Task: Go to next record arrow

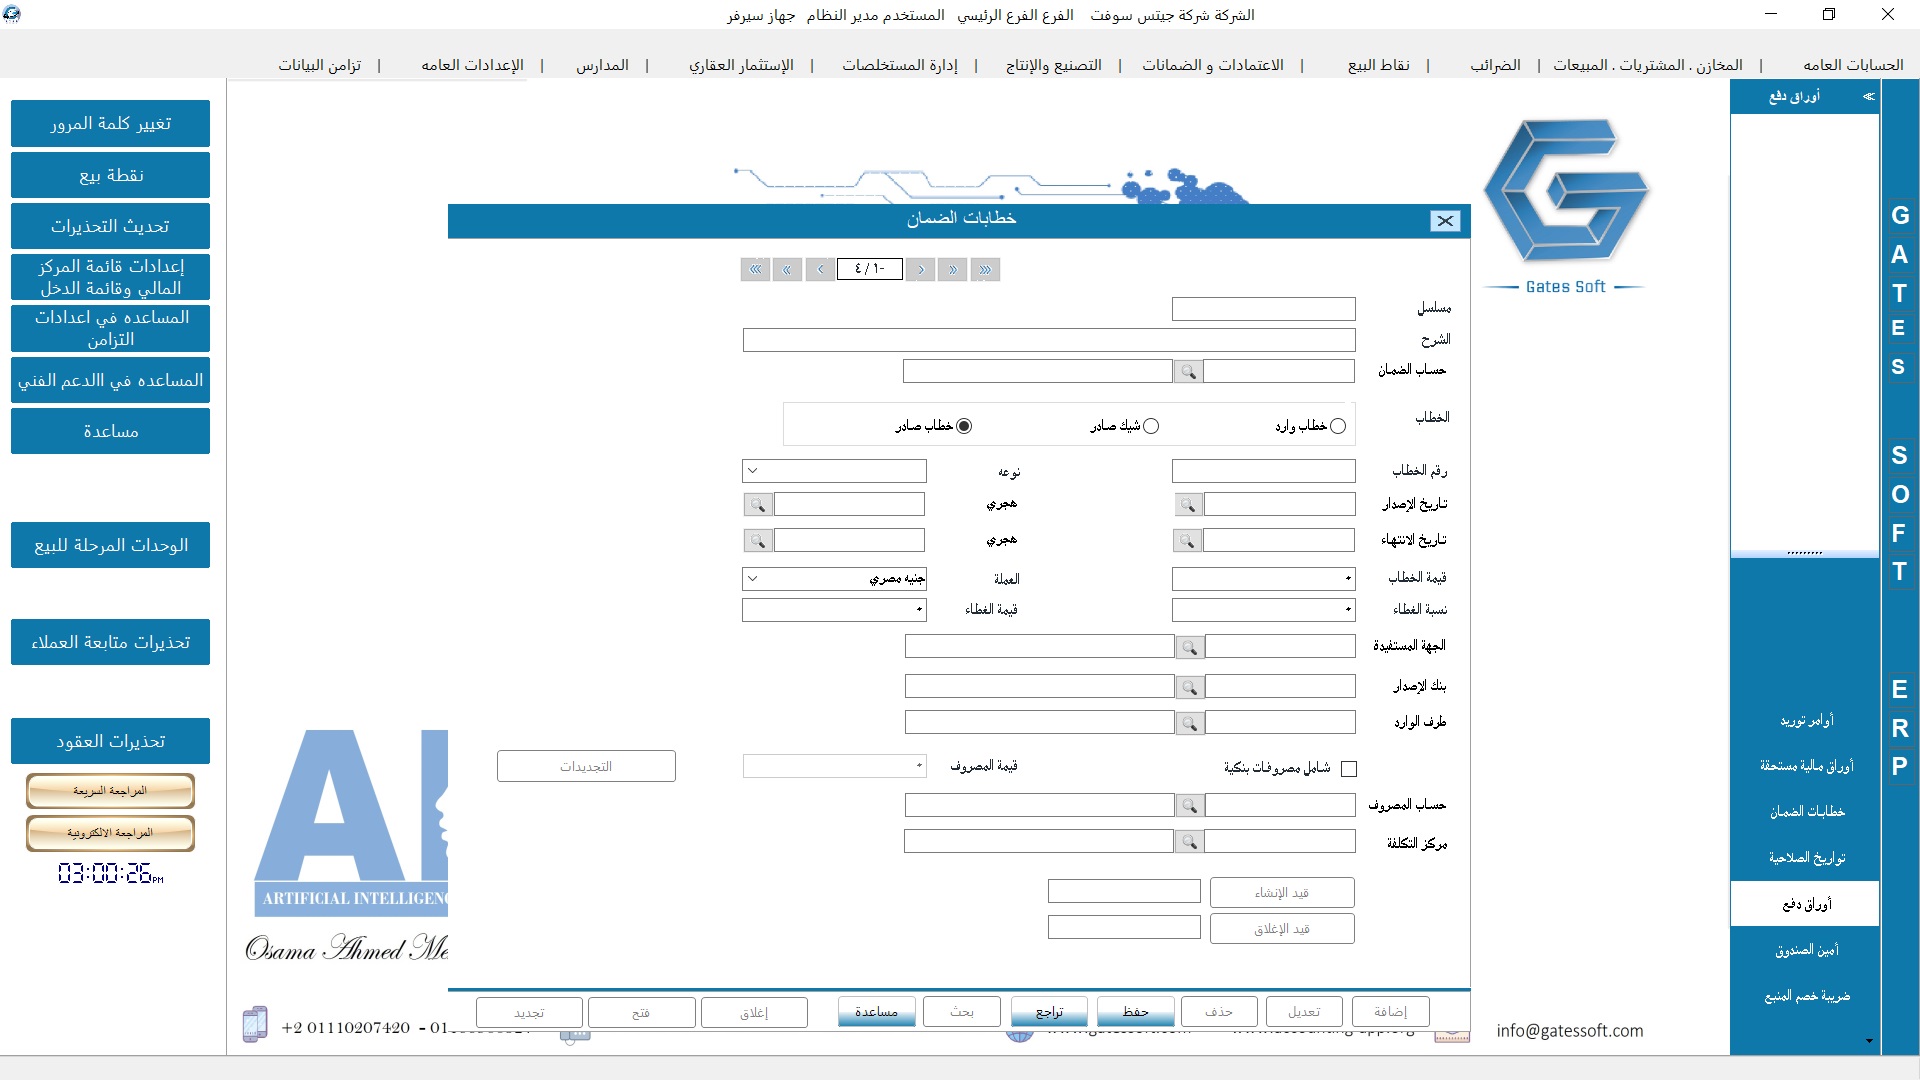Action: (921, 269)
